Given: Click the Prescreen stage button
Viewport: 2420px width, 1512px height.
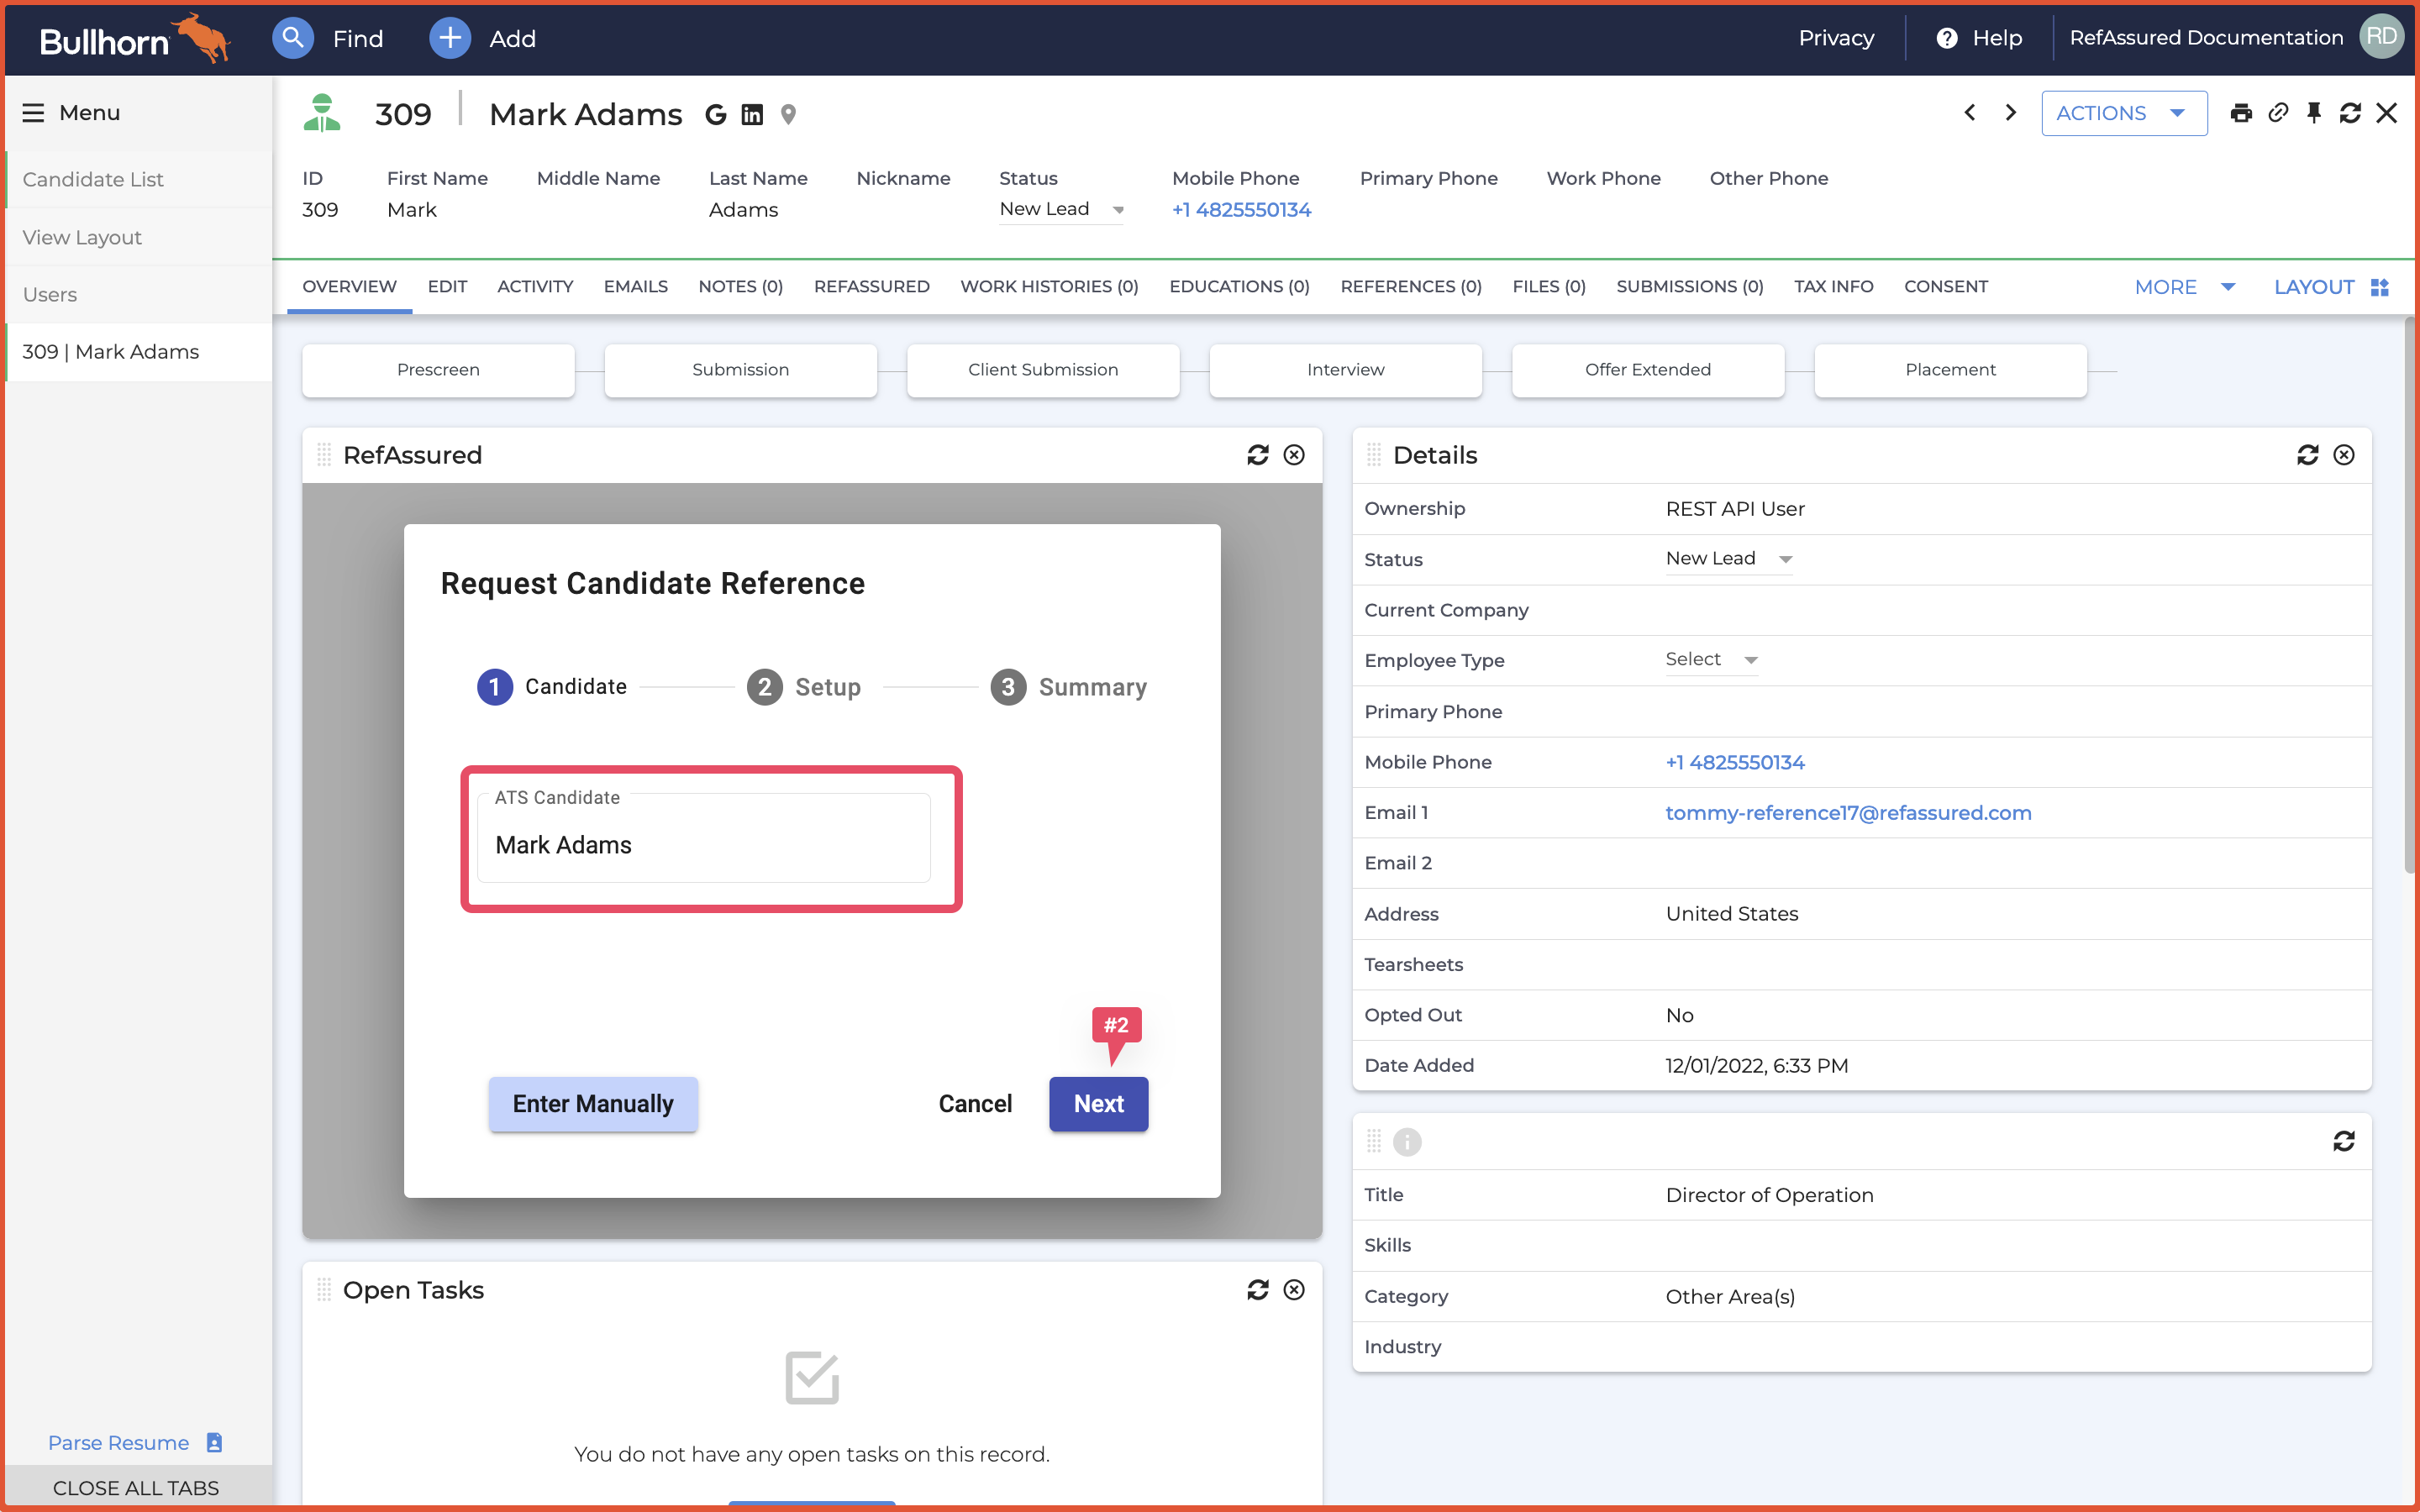Looking at the screenshot, I should (x=438, y=370).
